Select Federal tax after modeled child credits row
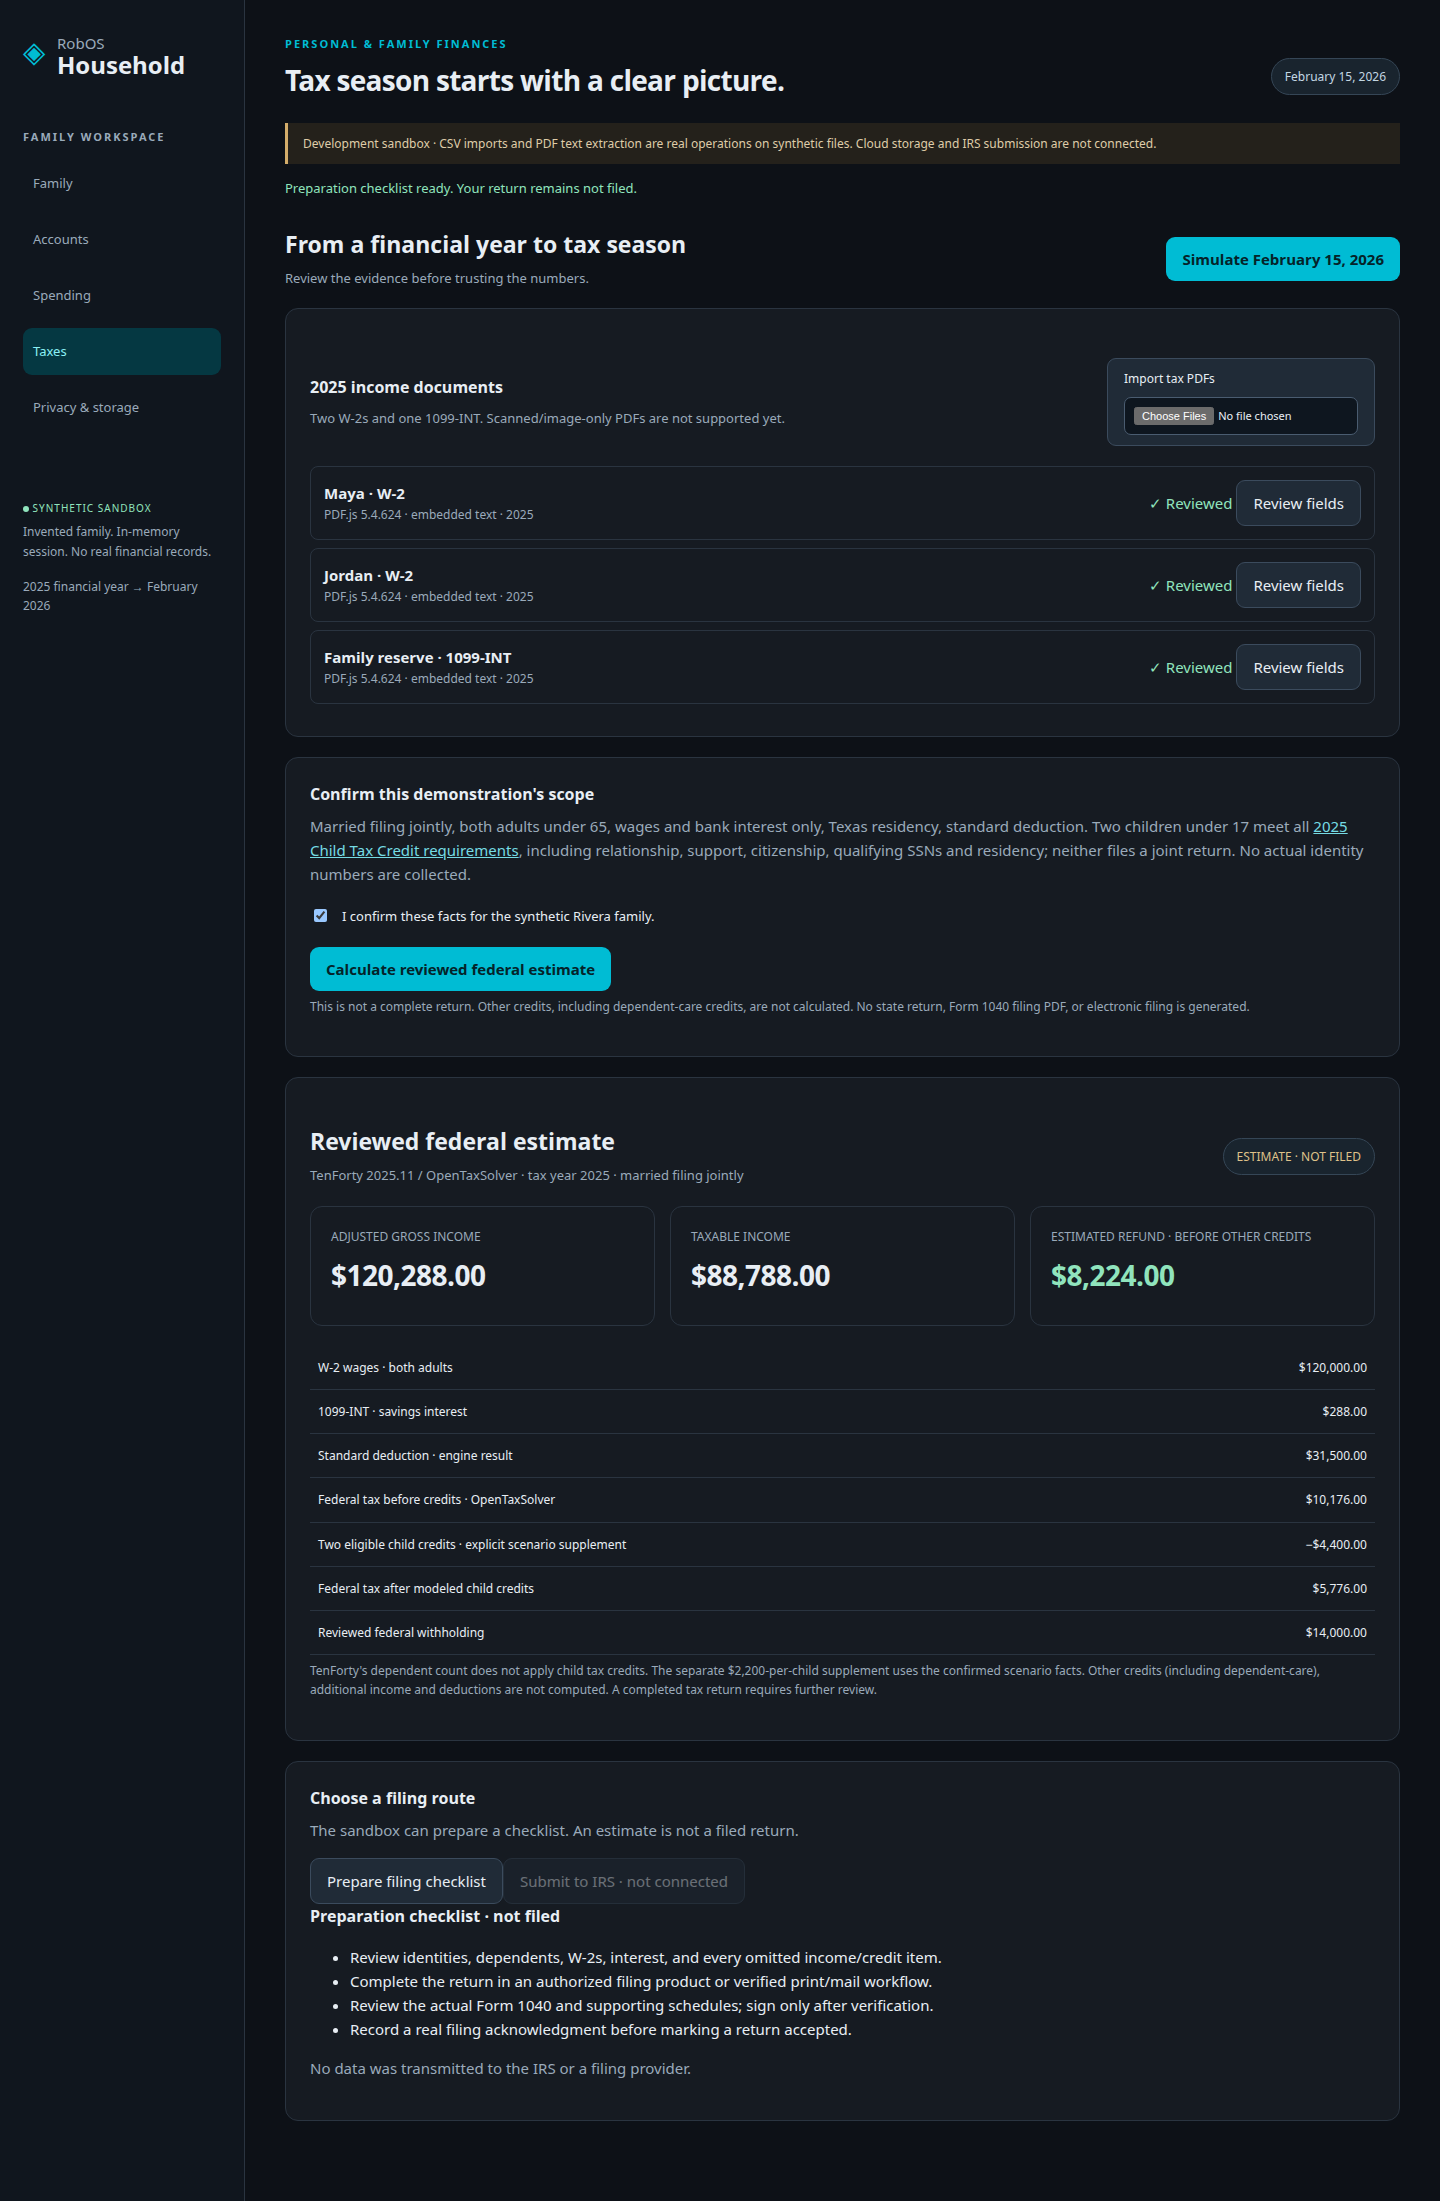 pyautogui.click(x=842, y=1589)
